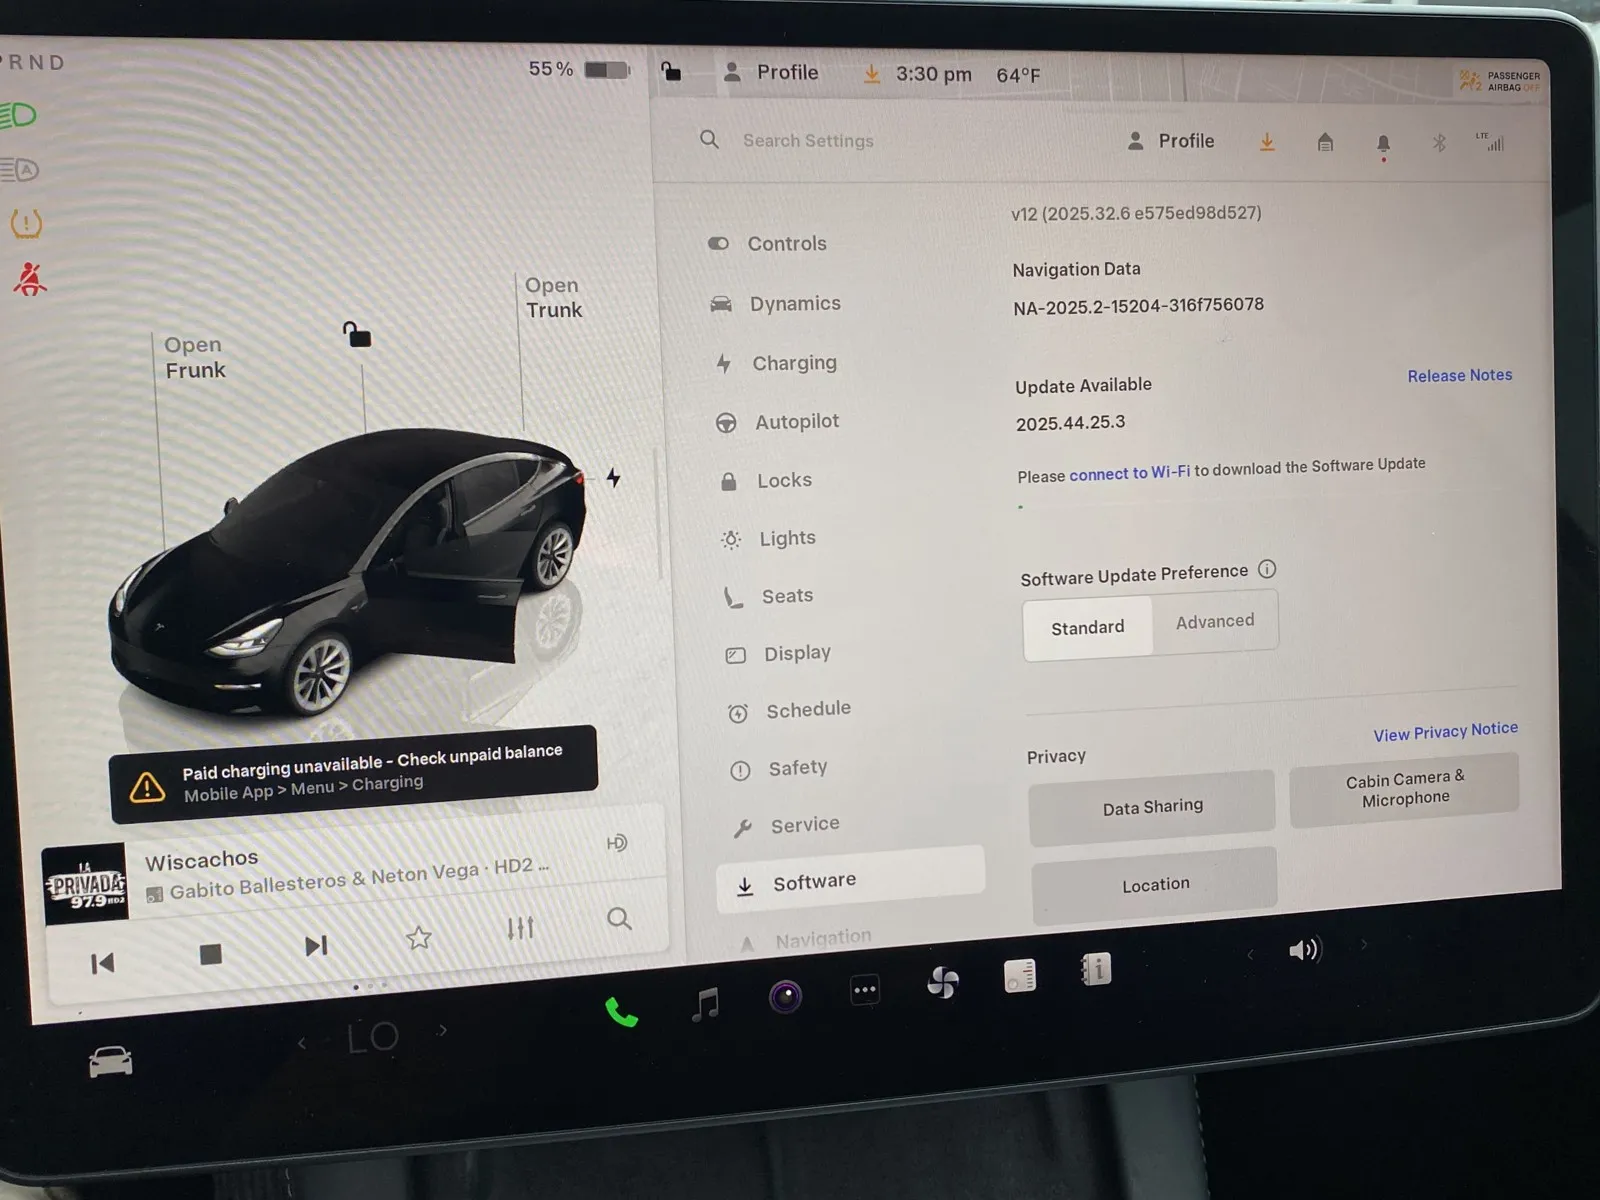The height and width of the screenshot is (1200, 1600).
Task: Open the climate fan control icon
Action: (942, 982)
